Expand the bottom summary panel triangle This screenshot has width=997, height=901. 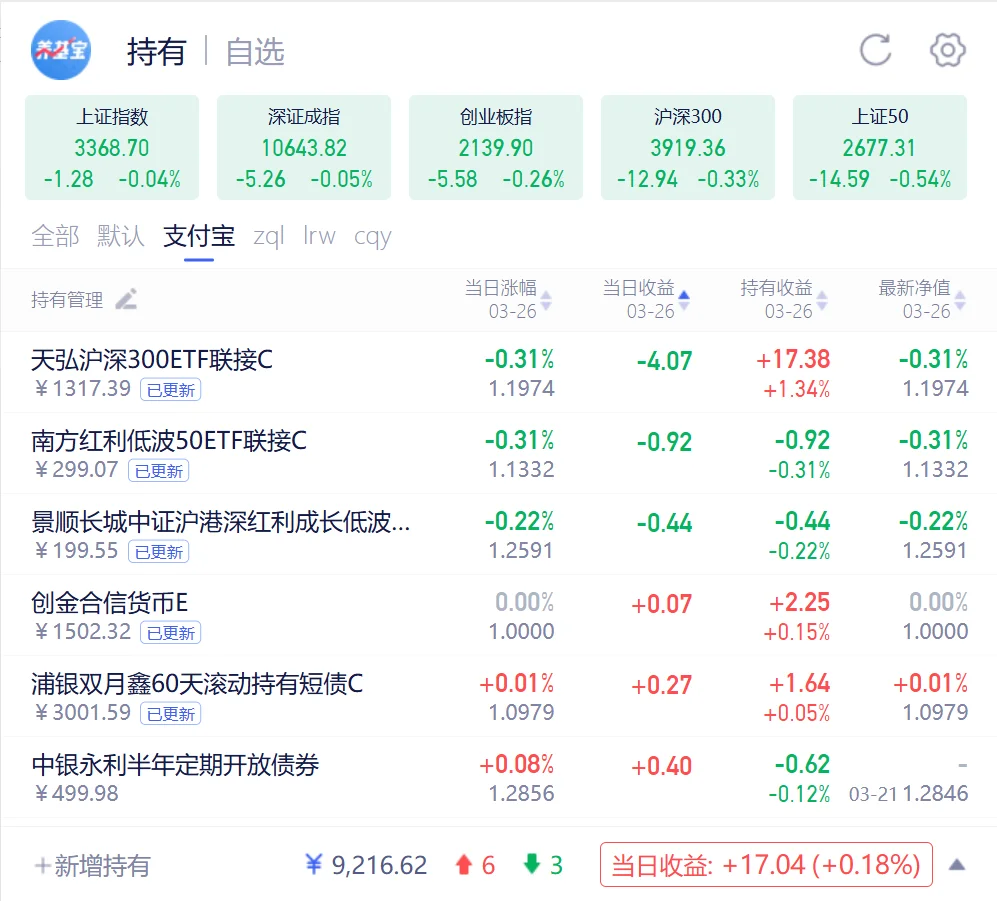point(957,865)
